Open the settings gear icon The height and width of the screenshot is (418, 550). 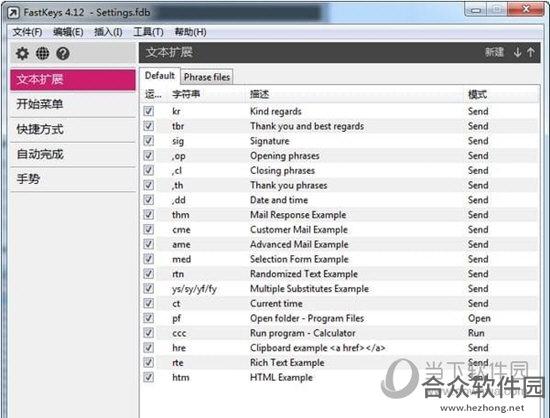coord(22,53)
